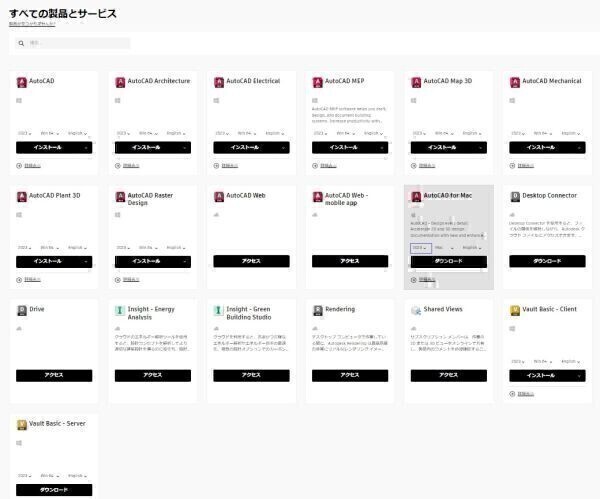
Task: Expand the AutoCAD install button arrow
Action: point(86,148)
